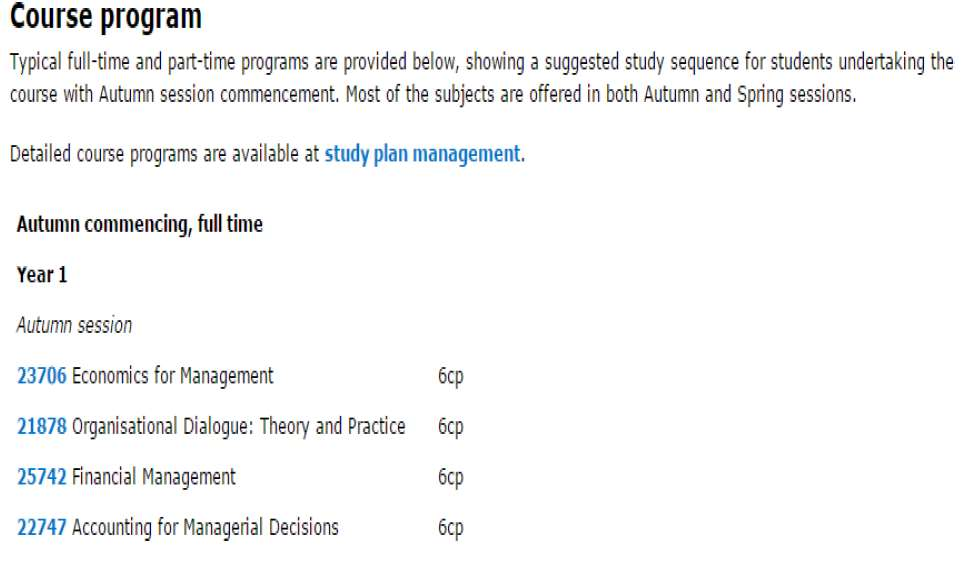The image size is (972, 565).
Task: Click the line starting 'course with Autumn session'
Action: pyautogui.click(x=433, y=95)
